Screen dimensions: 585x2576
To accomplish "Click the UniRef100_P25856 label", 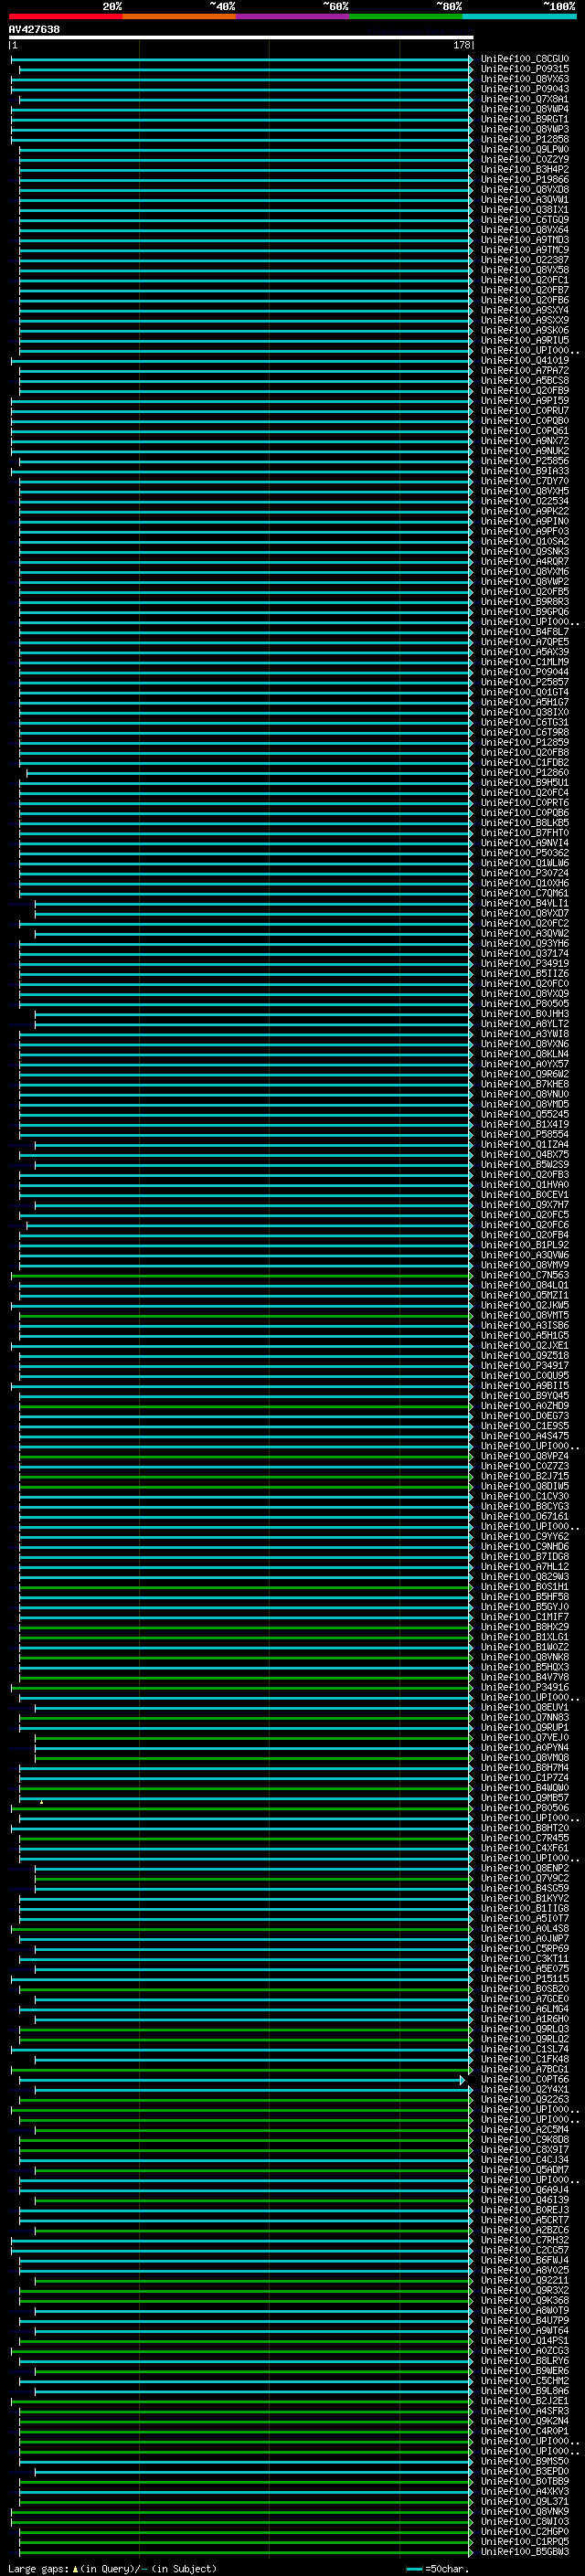I will 525,461.
